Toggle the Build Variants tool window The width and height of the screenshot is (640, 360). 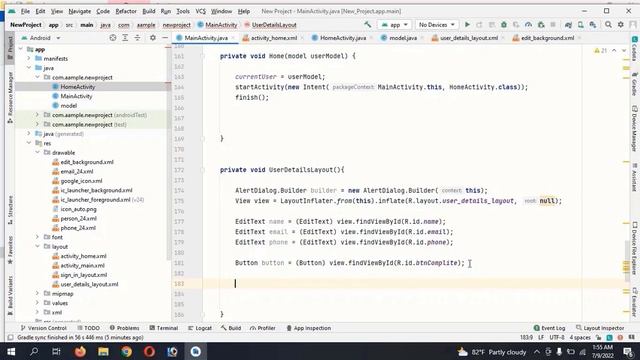[x=10, y=296]
